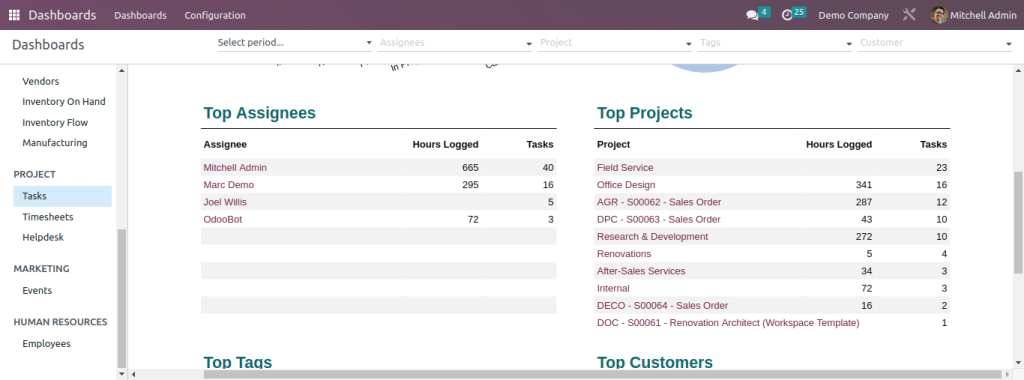Open the Customer filter dropdown
The height and width of the screenshot is (380, 1024).
click(935, 43)
